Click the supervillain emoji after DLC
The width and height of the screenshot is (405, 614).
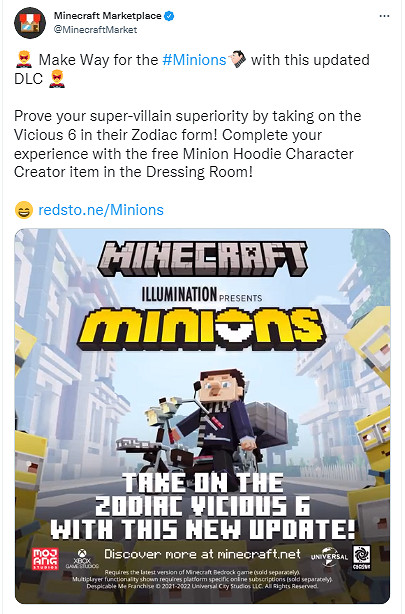[57, 79]
